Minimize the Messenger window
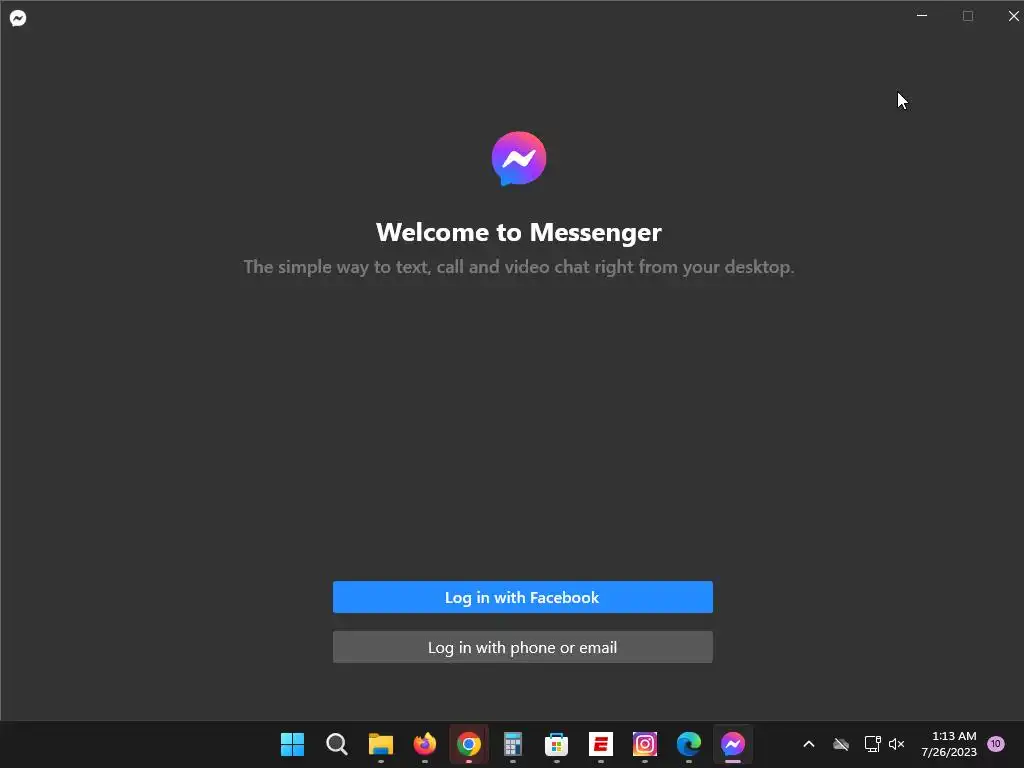Image resolution: width=1024 pixels, height=768 pixels. [922, 16]
